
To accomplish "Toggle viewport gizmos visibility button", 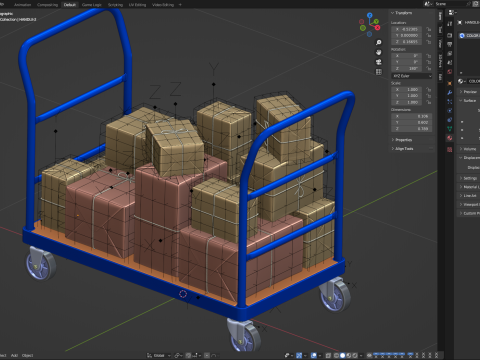I will click(299, 355).
